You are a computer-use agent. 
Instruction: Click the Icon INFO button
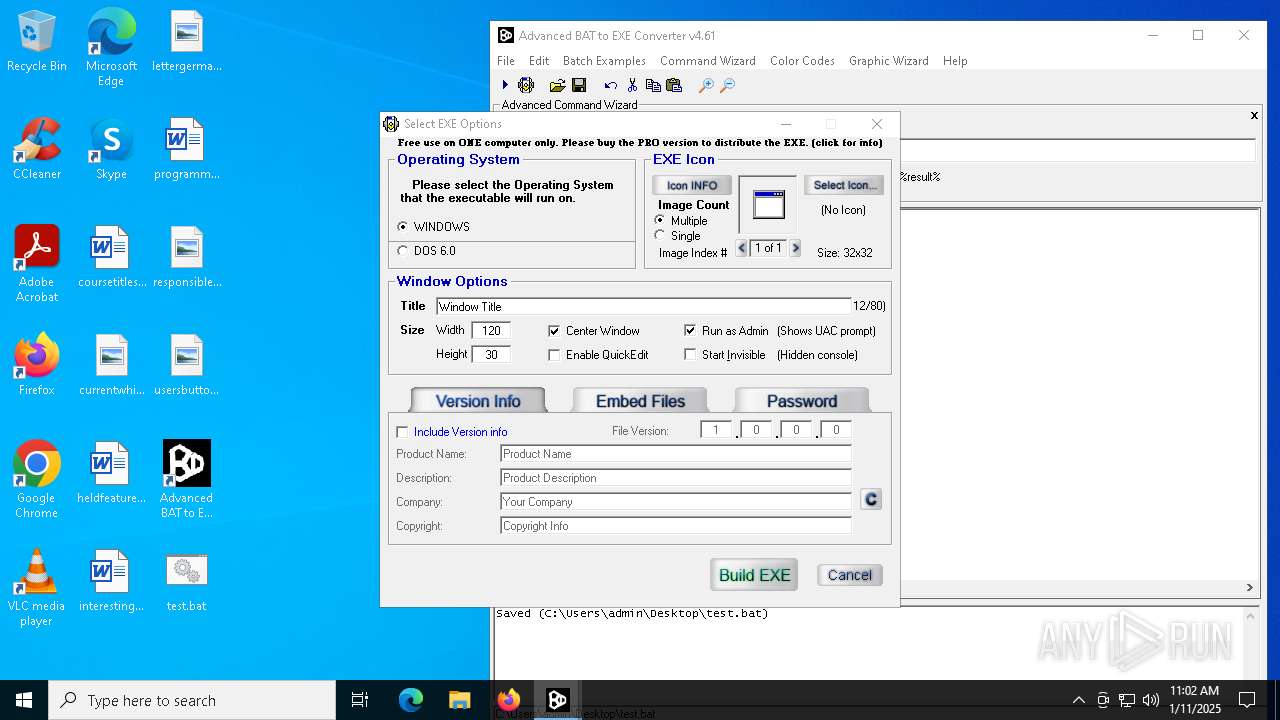(x=692, y=186)
